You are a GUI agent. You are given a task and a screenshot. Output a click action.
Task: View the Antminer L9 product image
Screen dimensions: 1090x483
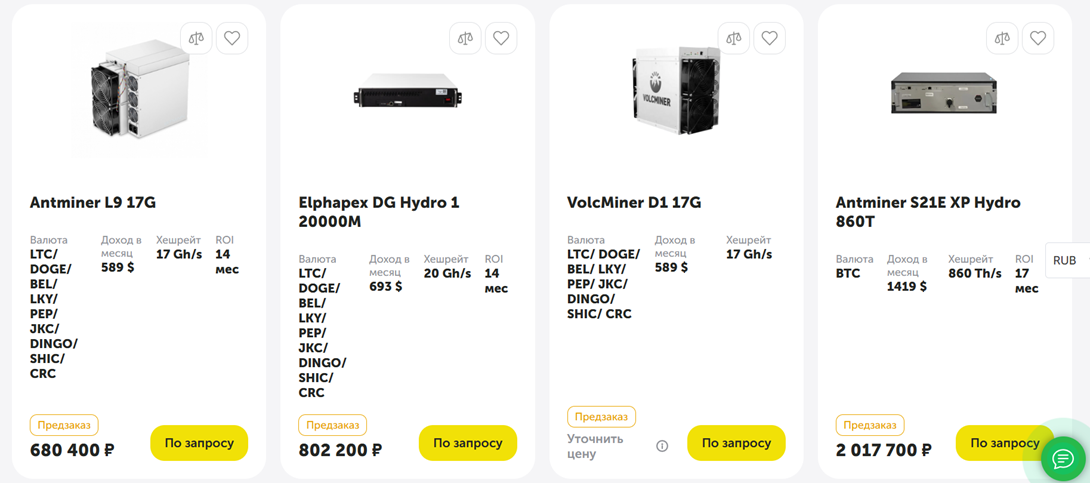click(139, 97)
